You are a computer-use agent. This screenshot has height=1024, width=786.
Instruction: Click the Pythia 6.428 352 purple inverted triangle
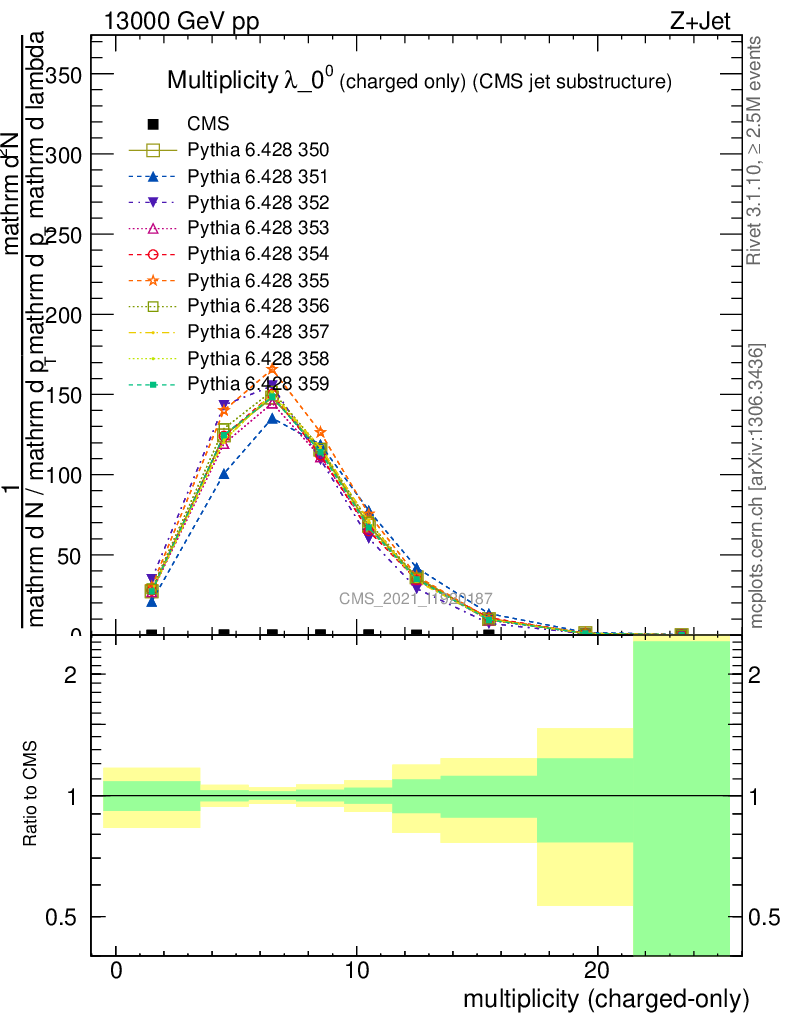click(x=153, y=202)
